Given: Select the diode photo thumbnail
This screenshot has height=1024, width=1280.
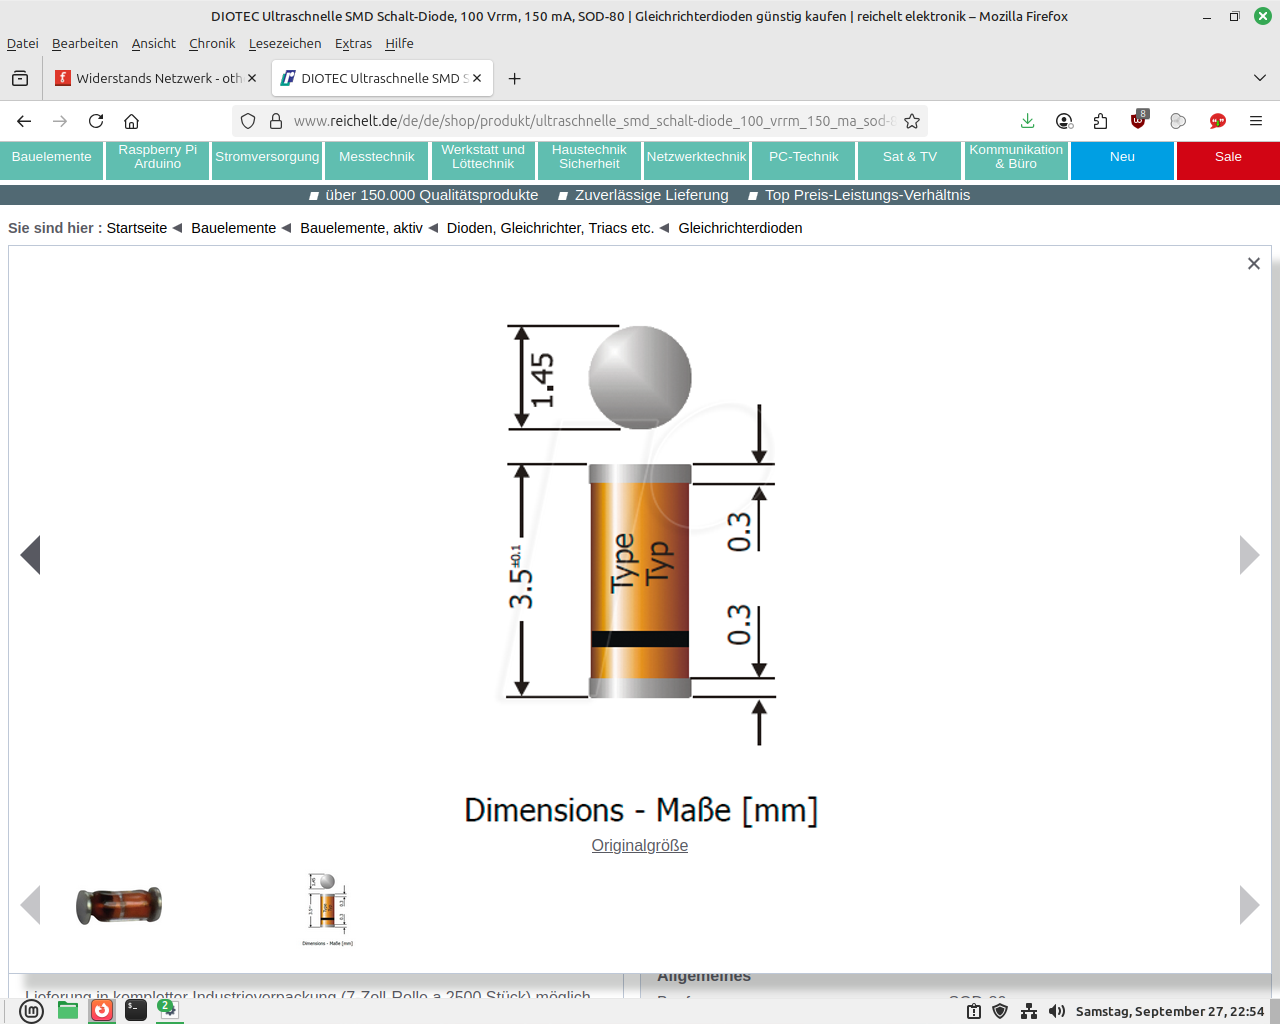Looking at the screenshot, I should coord(119,906).
